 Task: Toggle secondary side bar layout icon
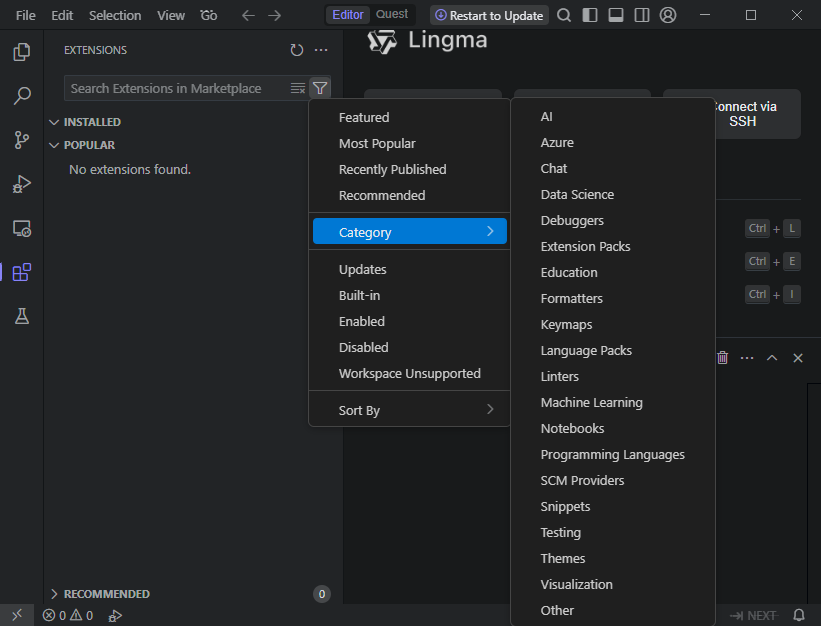642,15
